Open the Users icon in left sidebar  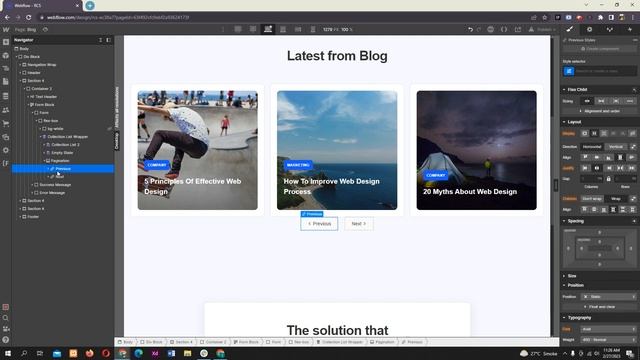(x=6, y=110)
